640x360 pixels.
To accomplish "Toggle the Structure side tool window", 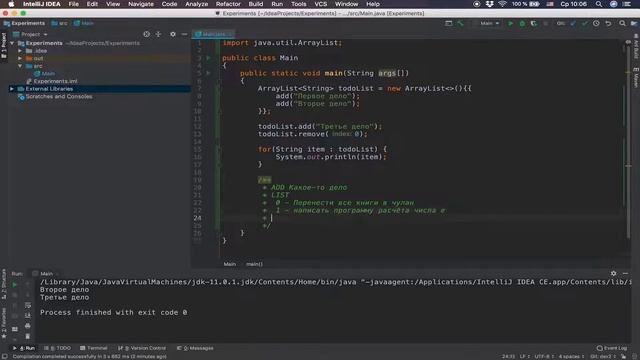I will click(4, 284).
